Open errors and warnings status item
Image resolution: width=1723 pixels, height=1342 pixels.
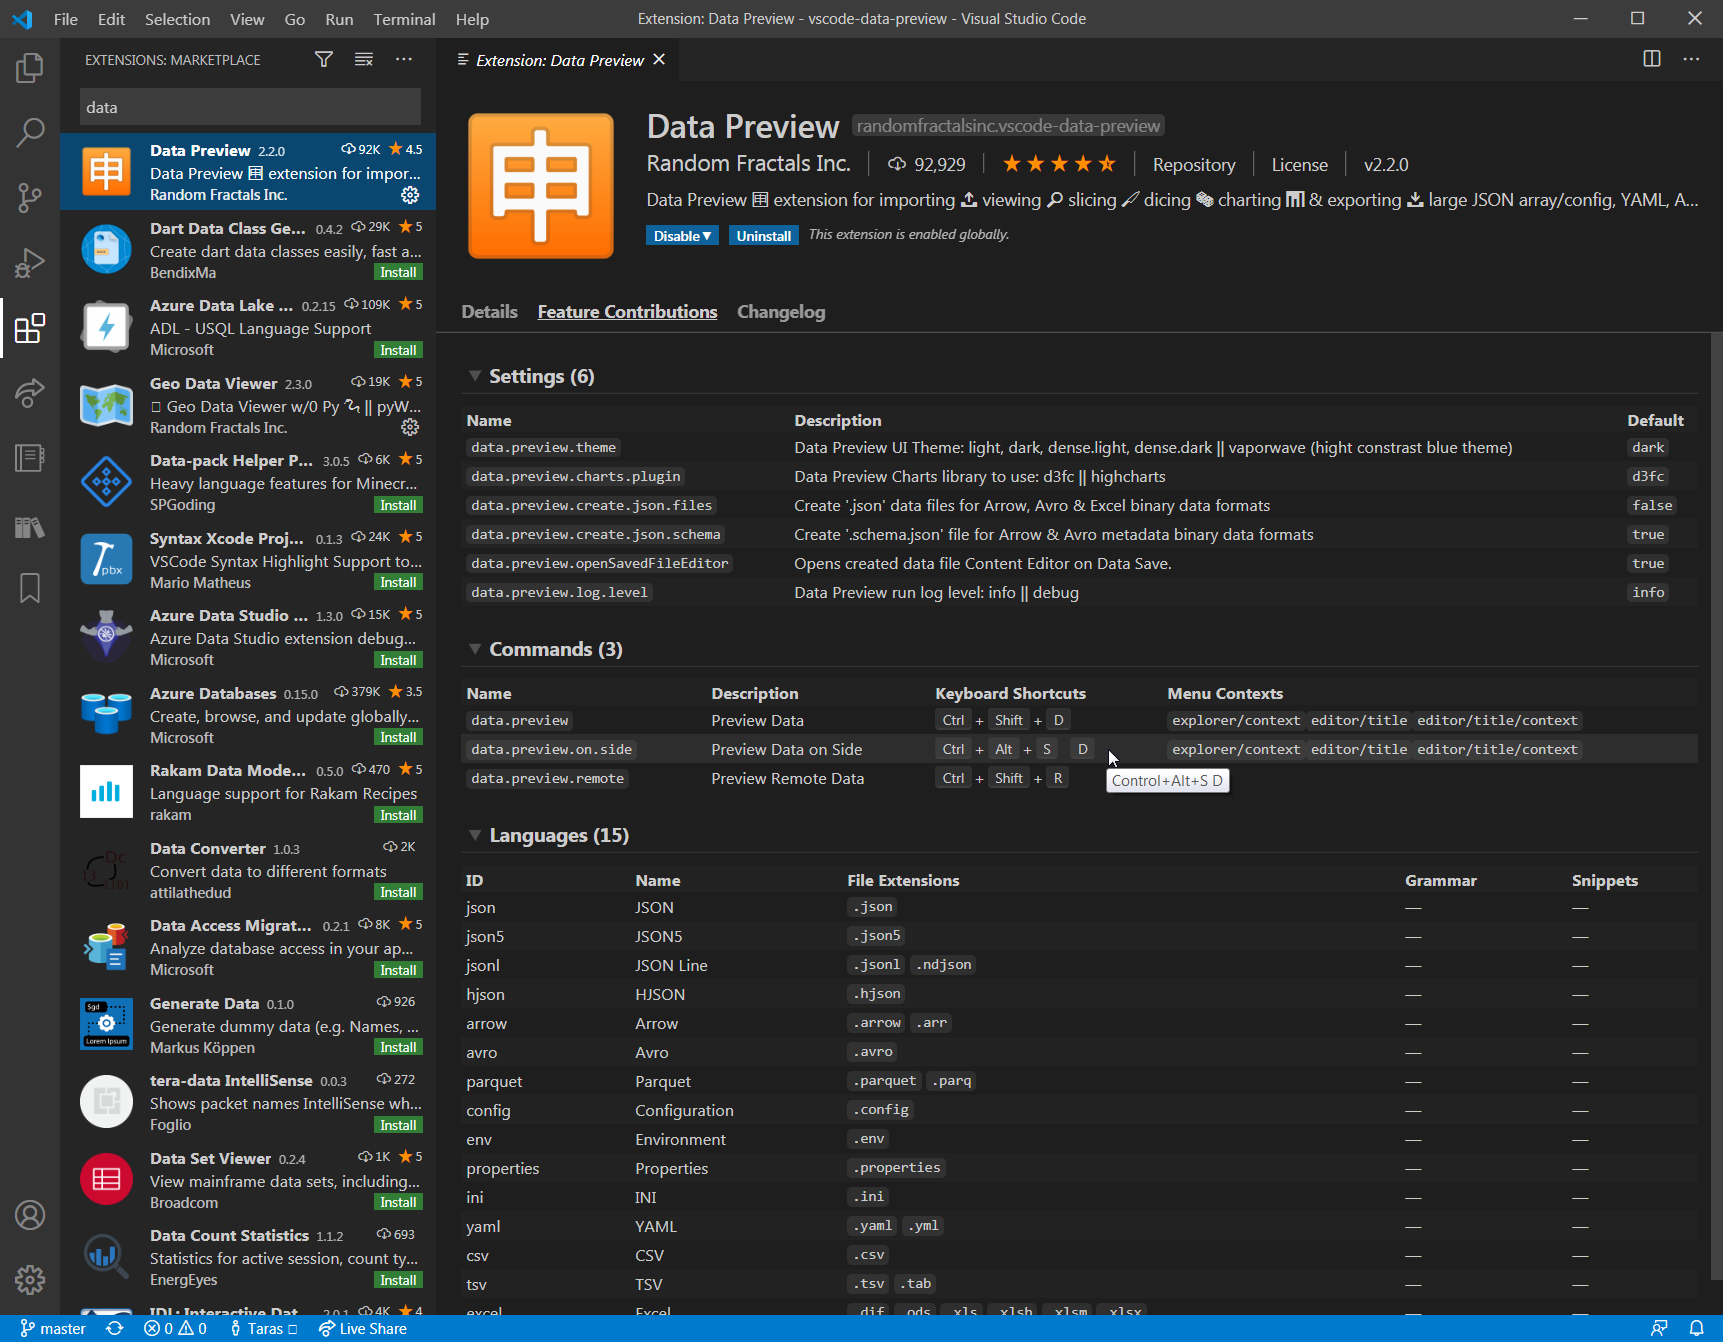click(x=175, y=1329)
